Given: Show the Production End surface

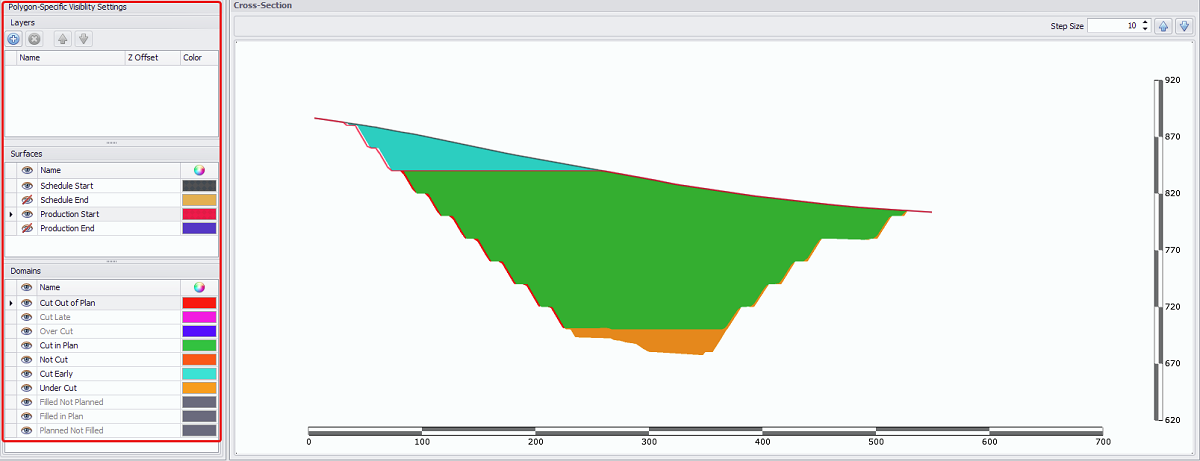Looking at the screenshot, I should [27, 228].
